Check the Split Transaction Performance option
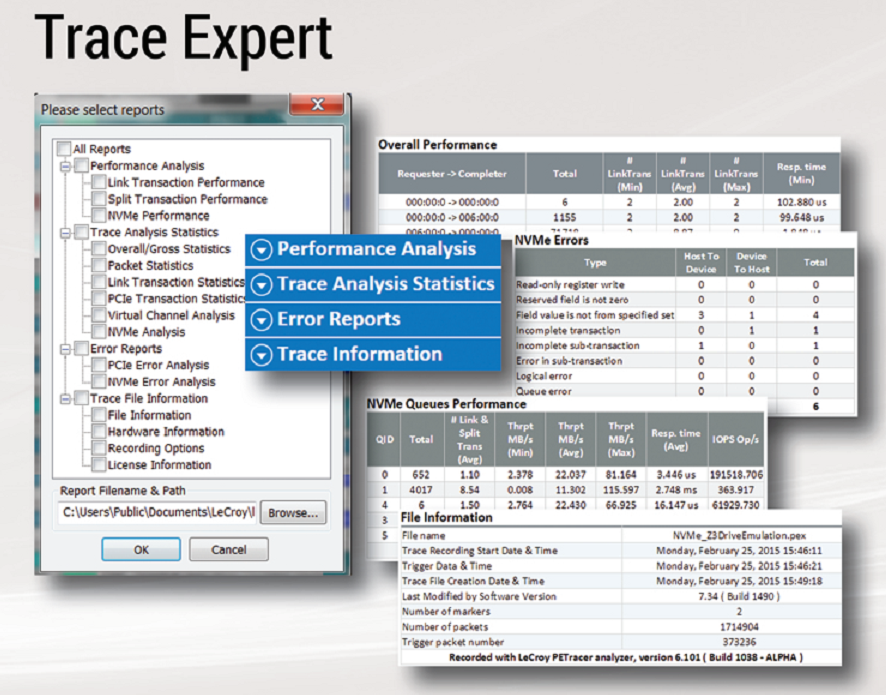886x695 pixels. point(99,199)
